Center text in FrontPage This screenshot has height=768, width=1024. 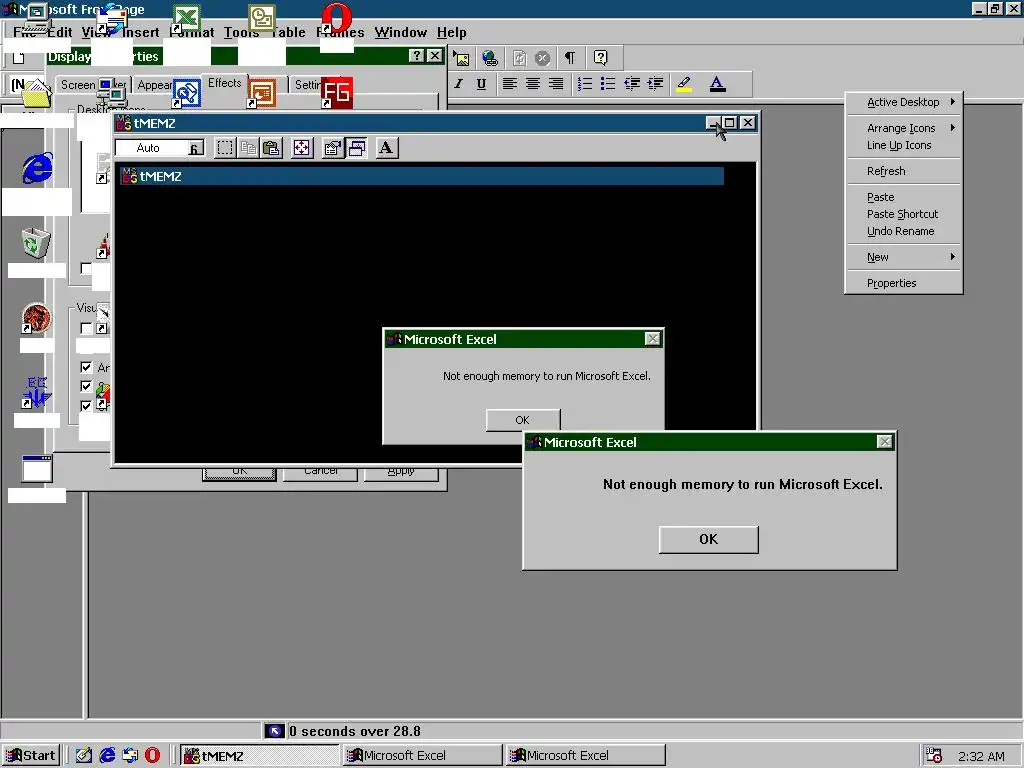[x=533, y=84]
